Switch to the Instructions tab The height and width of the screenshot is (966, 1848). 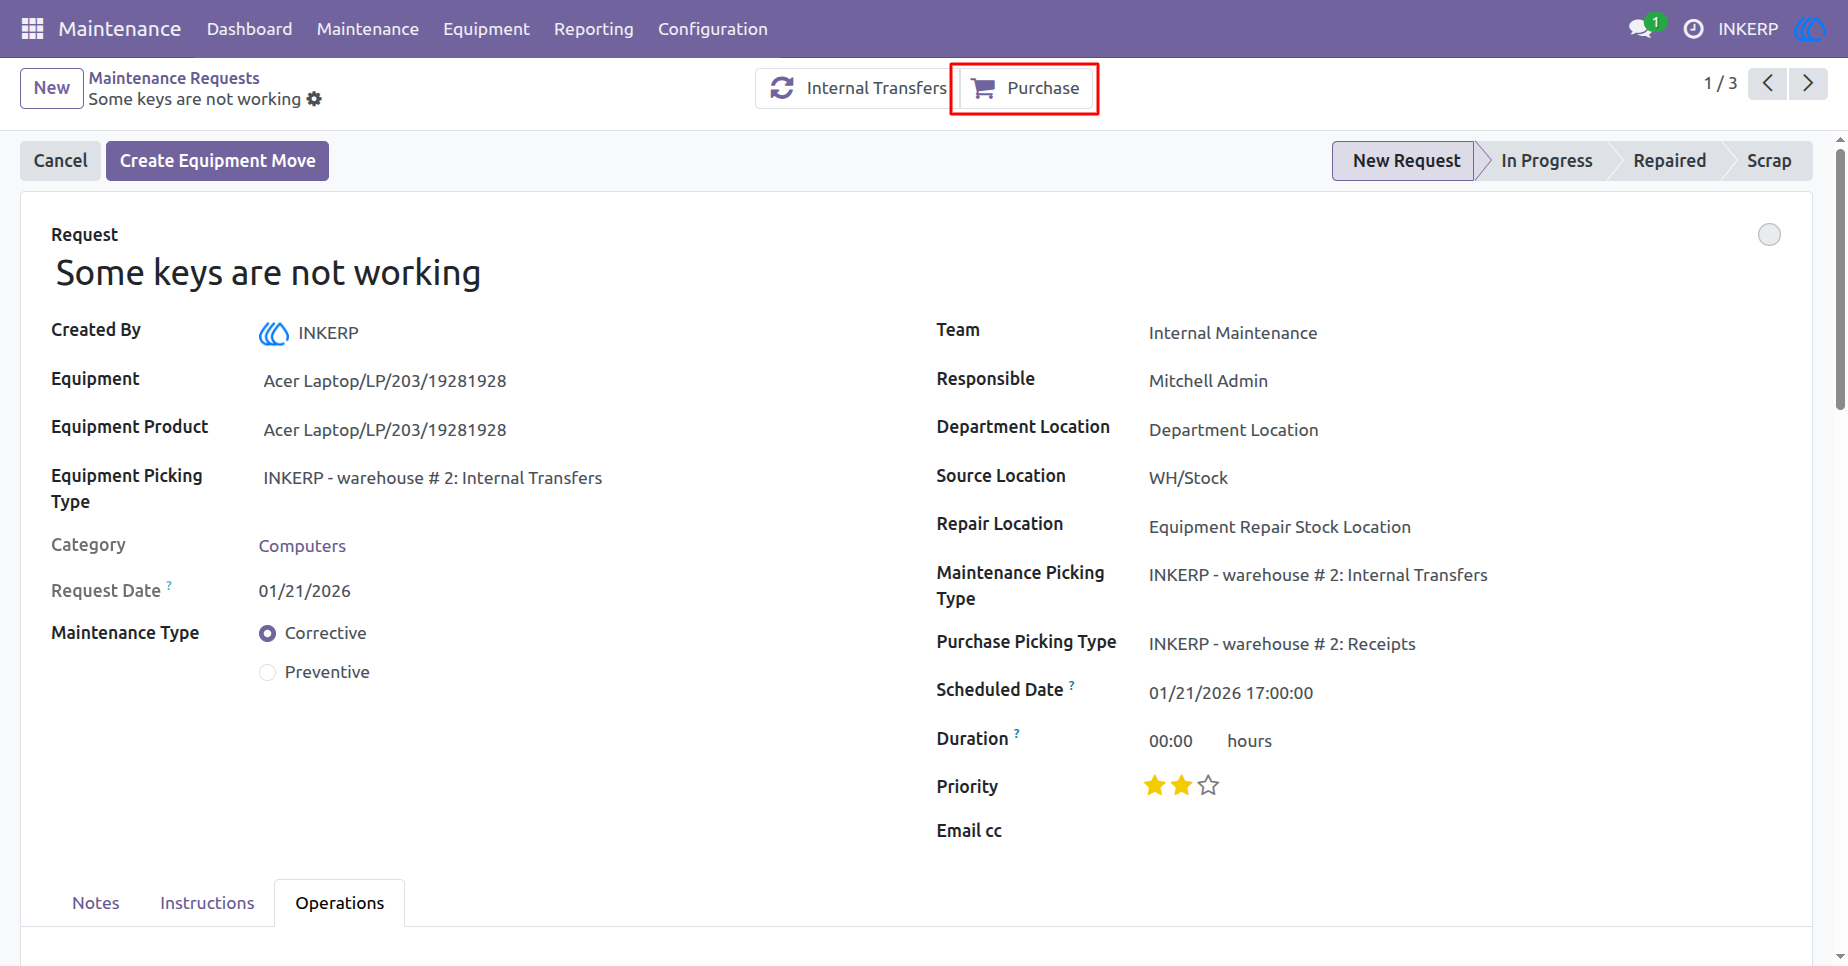207,903
